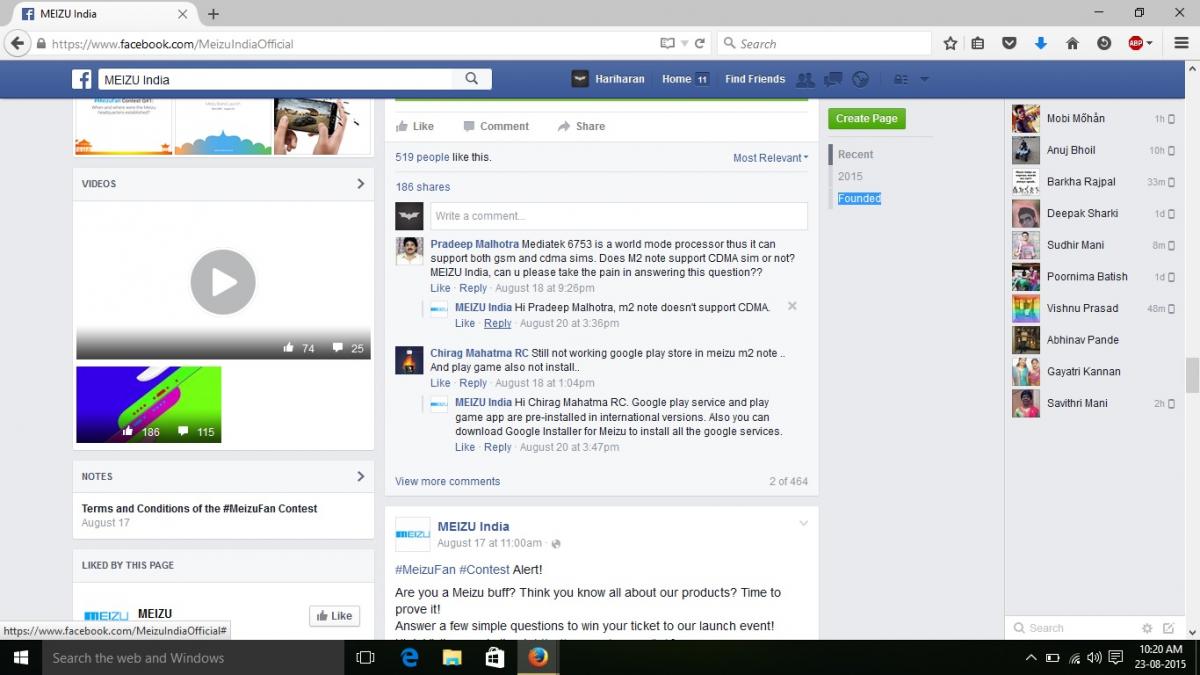Click the Facebook logo icon
Screen dimensions: 1200x675
tap(82, 80)
